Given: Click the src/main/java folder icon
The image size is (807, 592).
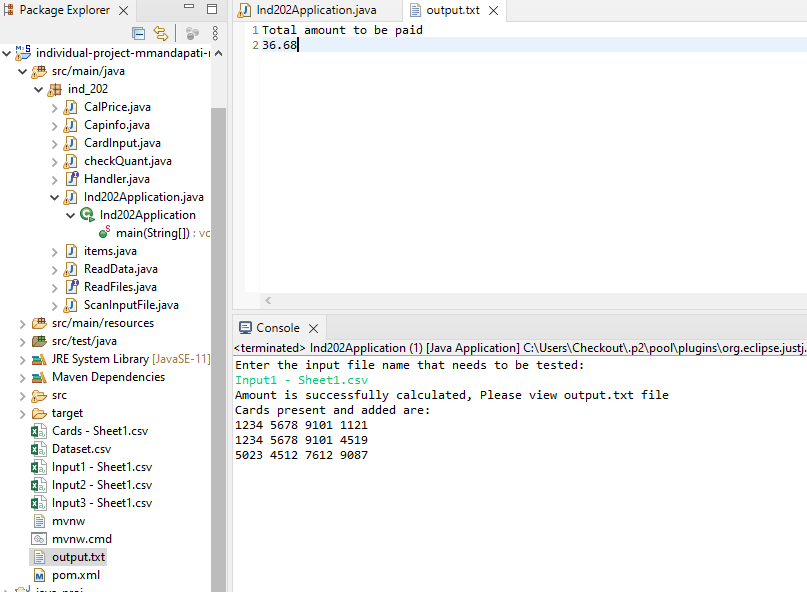Looking at the screenshot, I should click(x=39, y=72).
